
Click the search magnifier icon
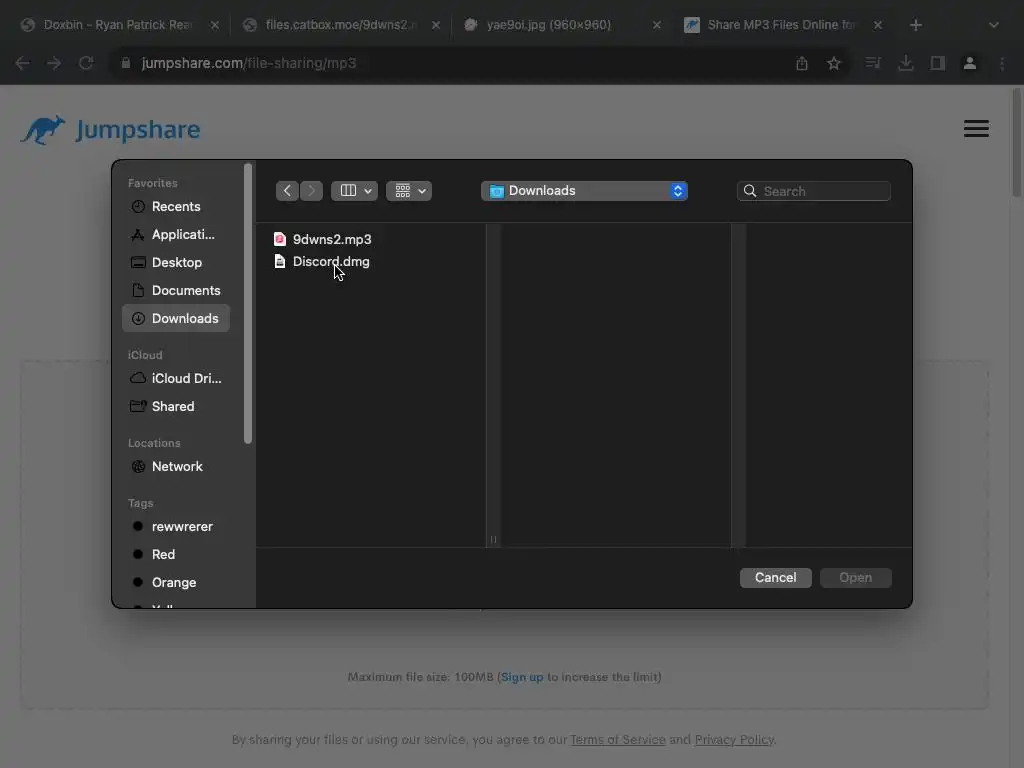[x=750, y=191]
